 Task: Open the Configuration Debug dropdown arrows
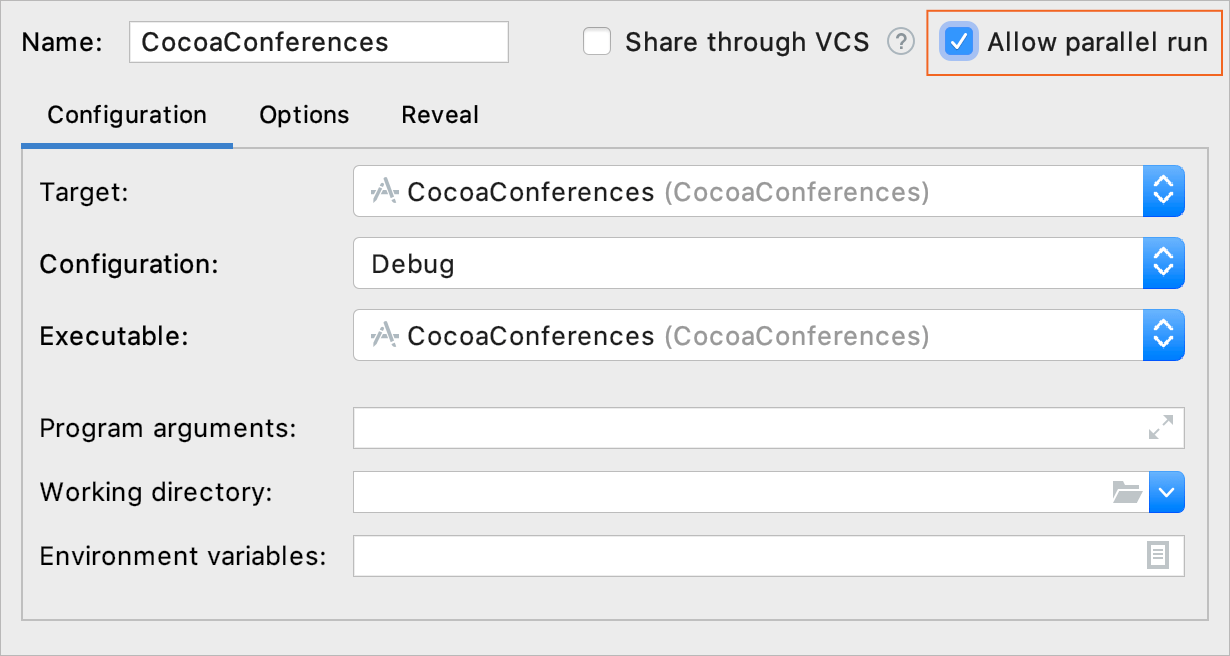click(1163, 263)
